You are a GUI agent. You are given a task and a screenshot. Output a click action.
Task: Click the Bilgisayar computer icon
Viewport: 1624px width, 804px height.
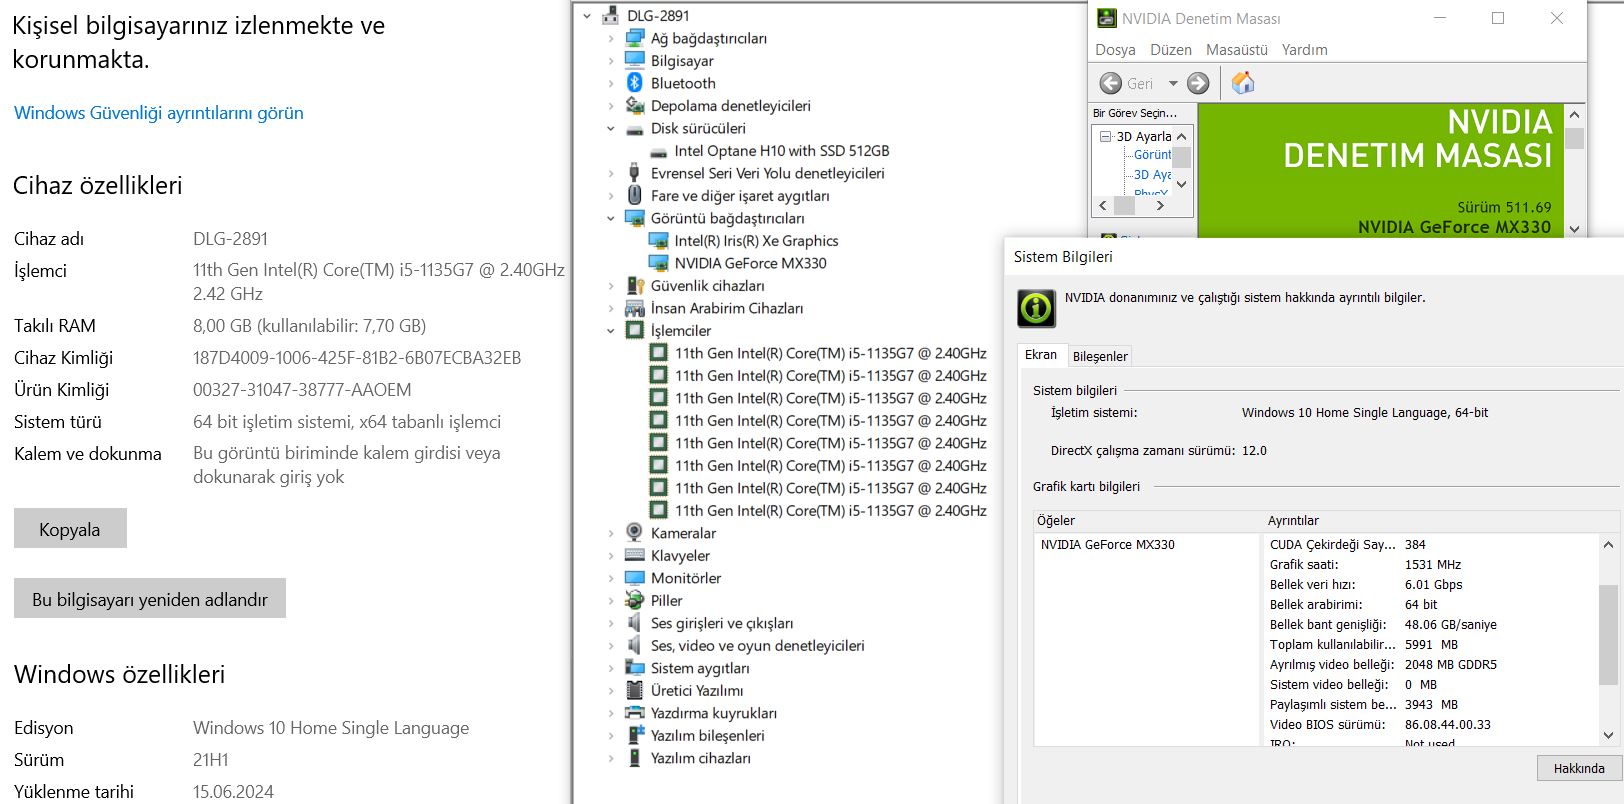point(634,60)
